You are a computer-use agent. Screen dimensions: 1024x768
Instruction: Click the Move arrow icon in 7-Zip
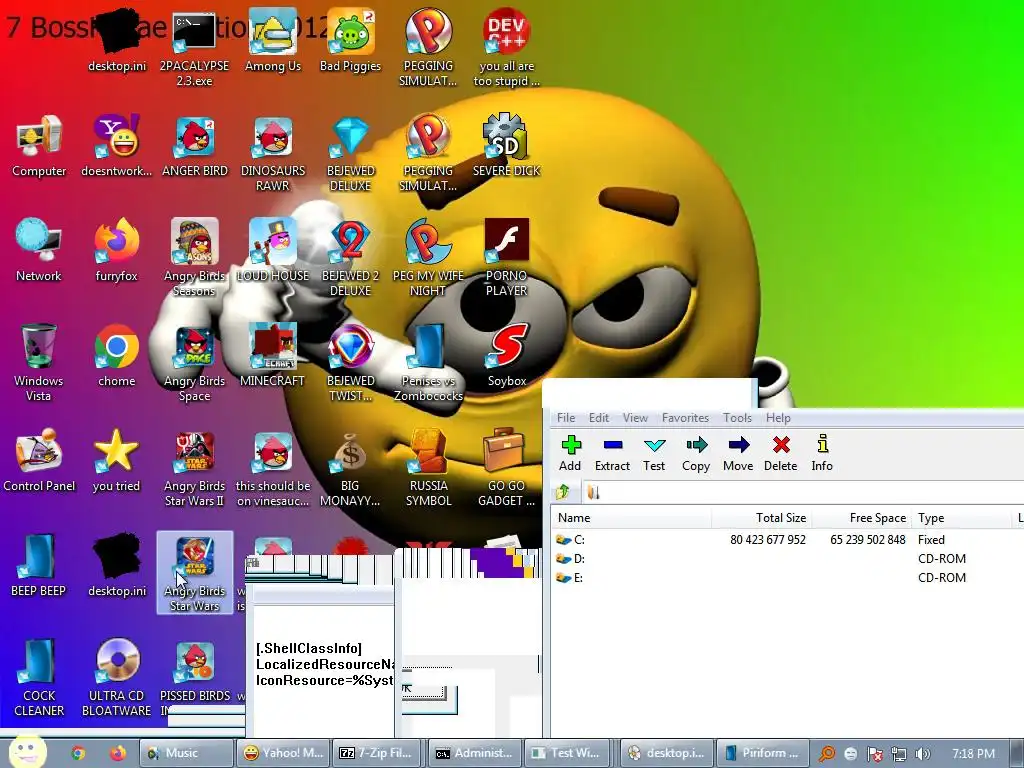click(x=739, y=445)
